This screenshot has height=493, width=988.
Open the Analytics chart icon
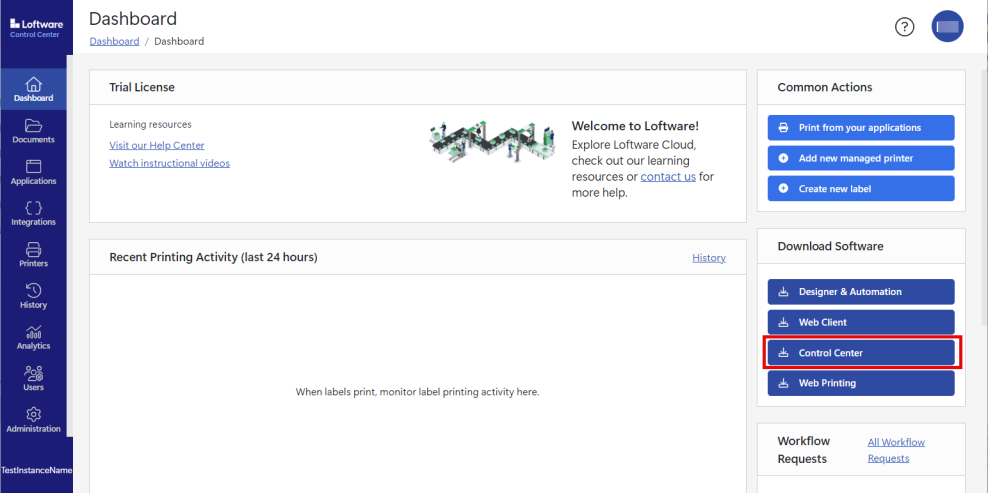click(33, 332)
